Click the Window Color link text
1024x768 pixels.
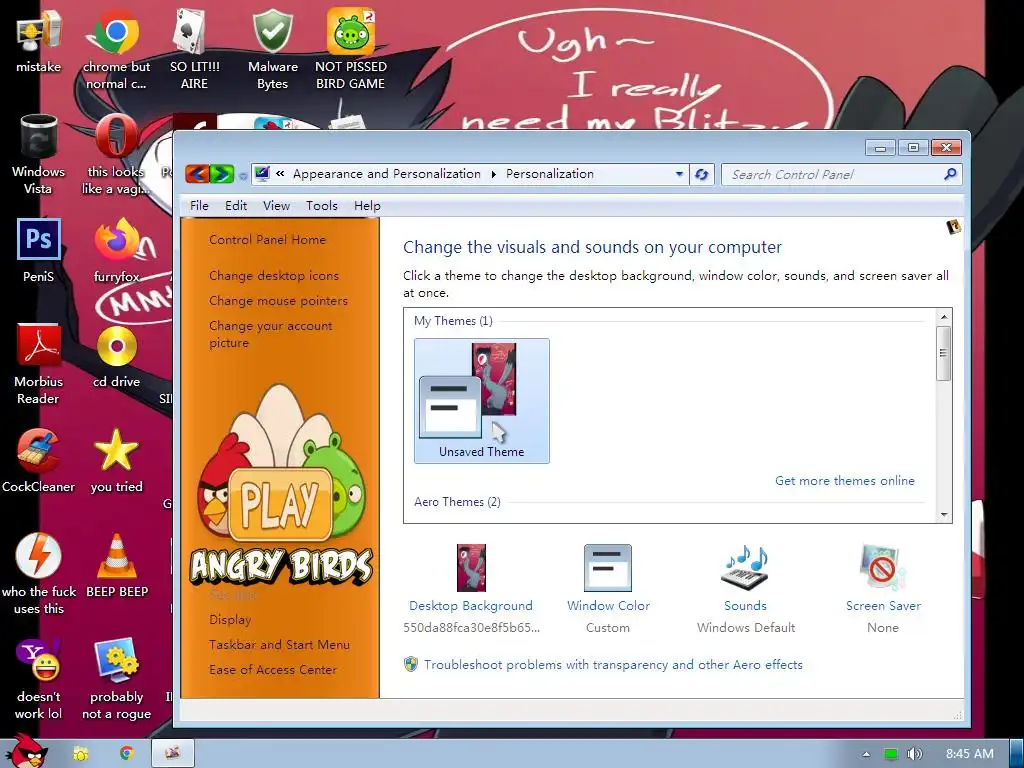click(608, 606)
